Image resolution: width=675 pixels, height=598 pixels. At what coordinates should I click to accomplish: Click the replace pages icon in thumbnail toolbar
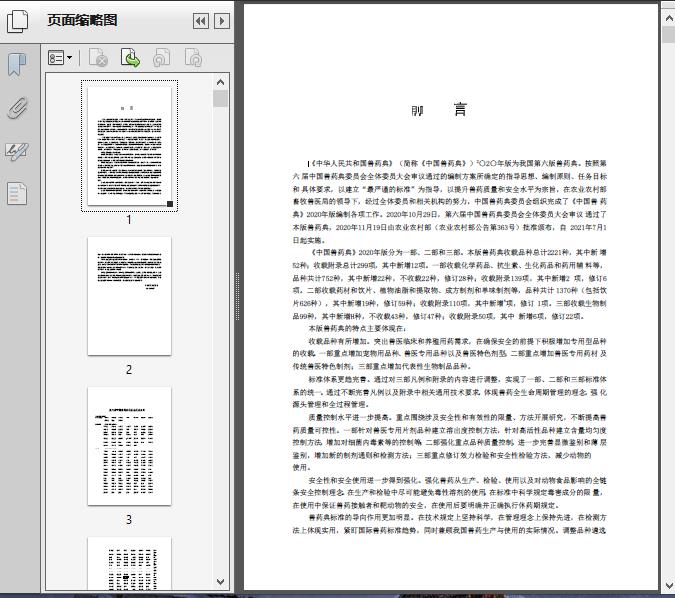193,58
